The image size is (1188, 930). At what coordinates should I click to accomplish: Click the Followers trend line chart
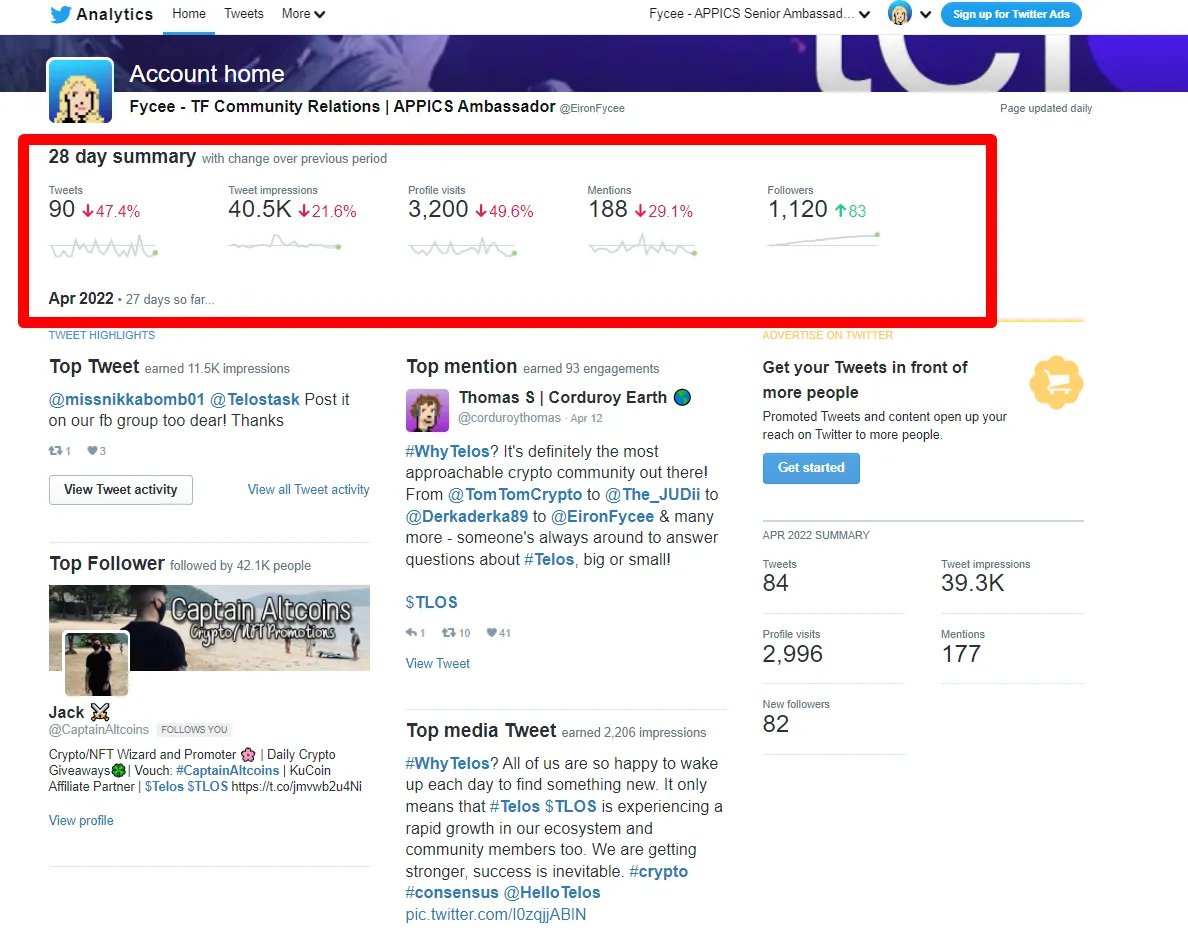pos(824,240)
